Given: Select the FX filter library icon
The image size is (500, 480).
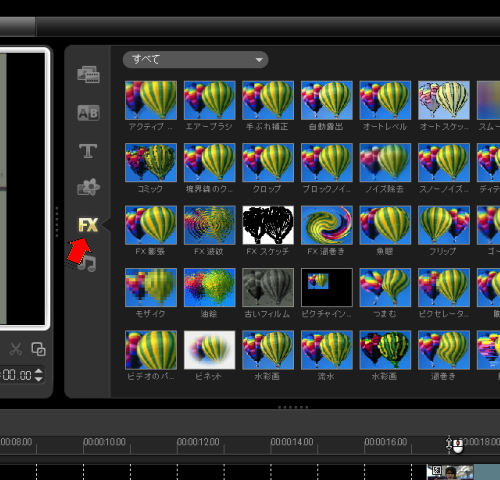Looking at the screenshot, I should 88,225.
